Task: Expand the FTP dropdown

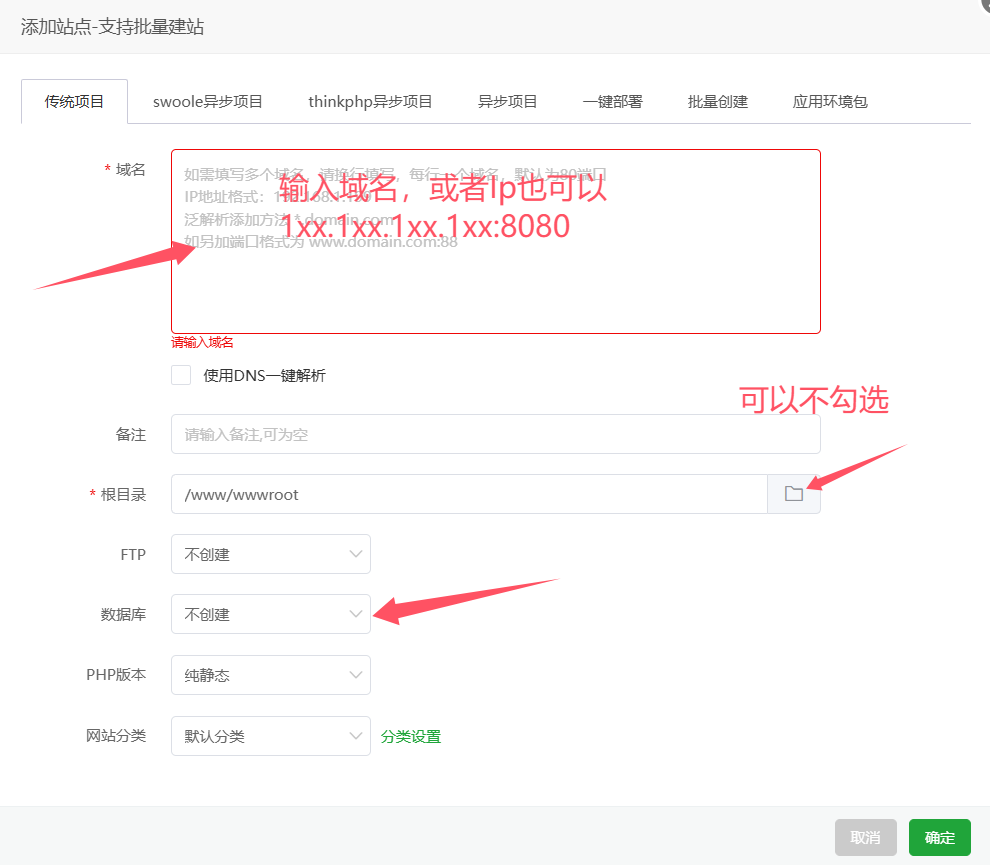Action: coord(271,554)
